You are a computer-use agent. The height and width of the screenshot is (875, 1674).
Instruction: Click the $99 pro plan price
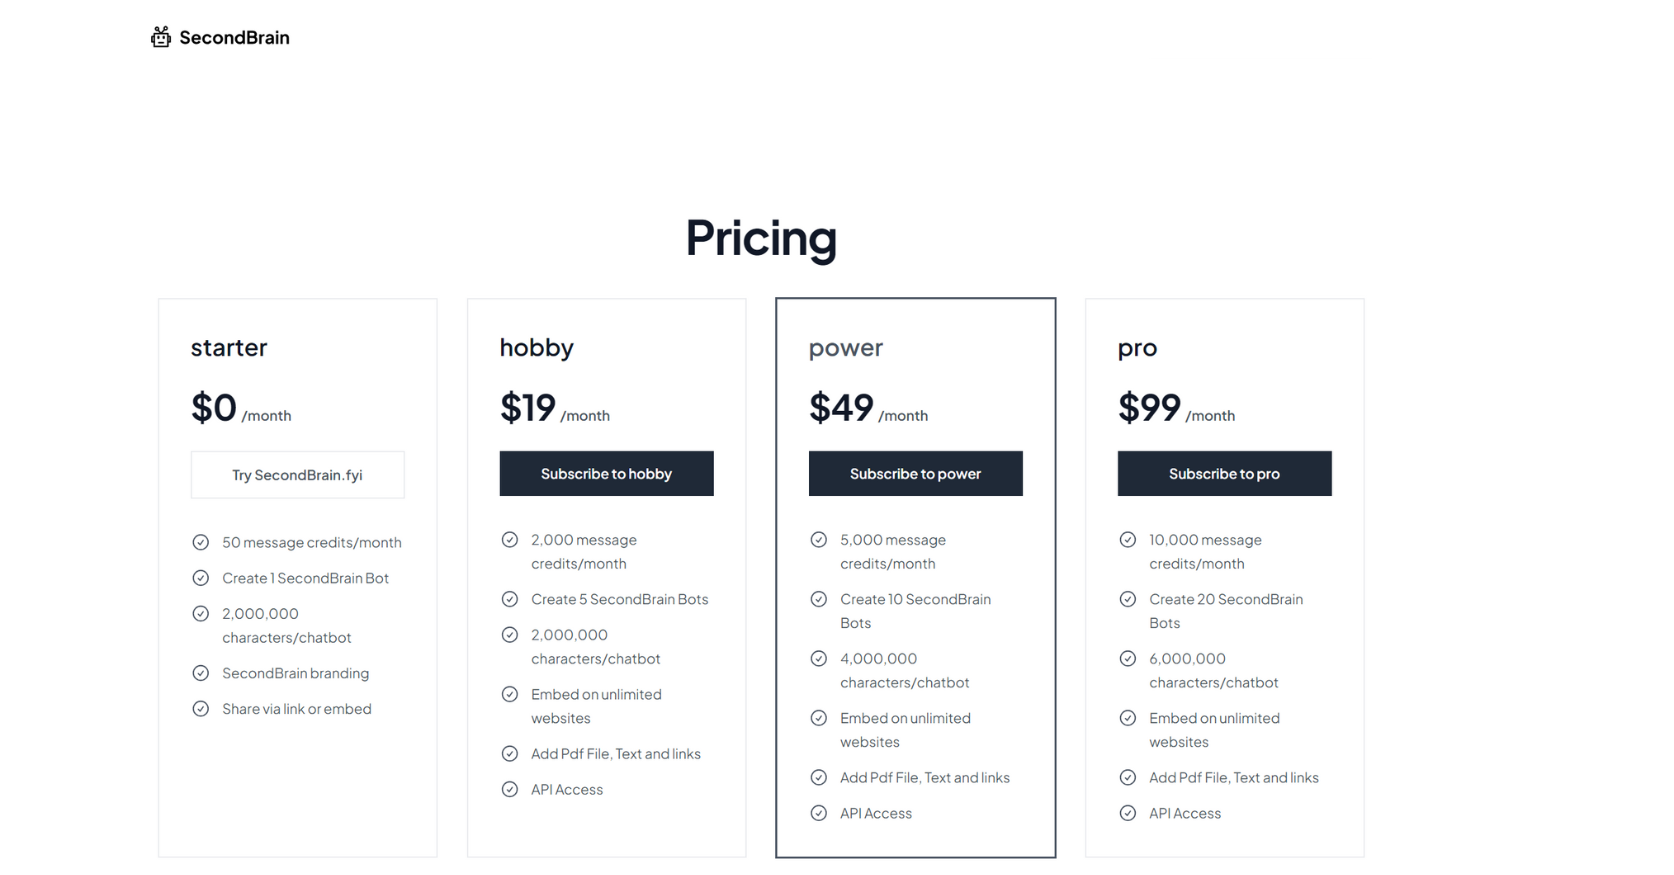[1149, 408]
